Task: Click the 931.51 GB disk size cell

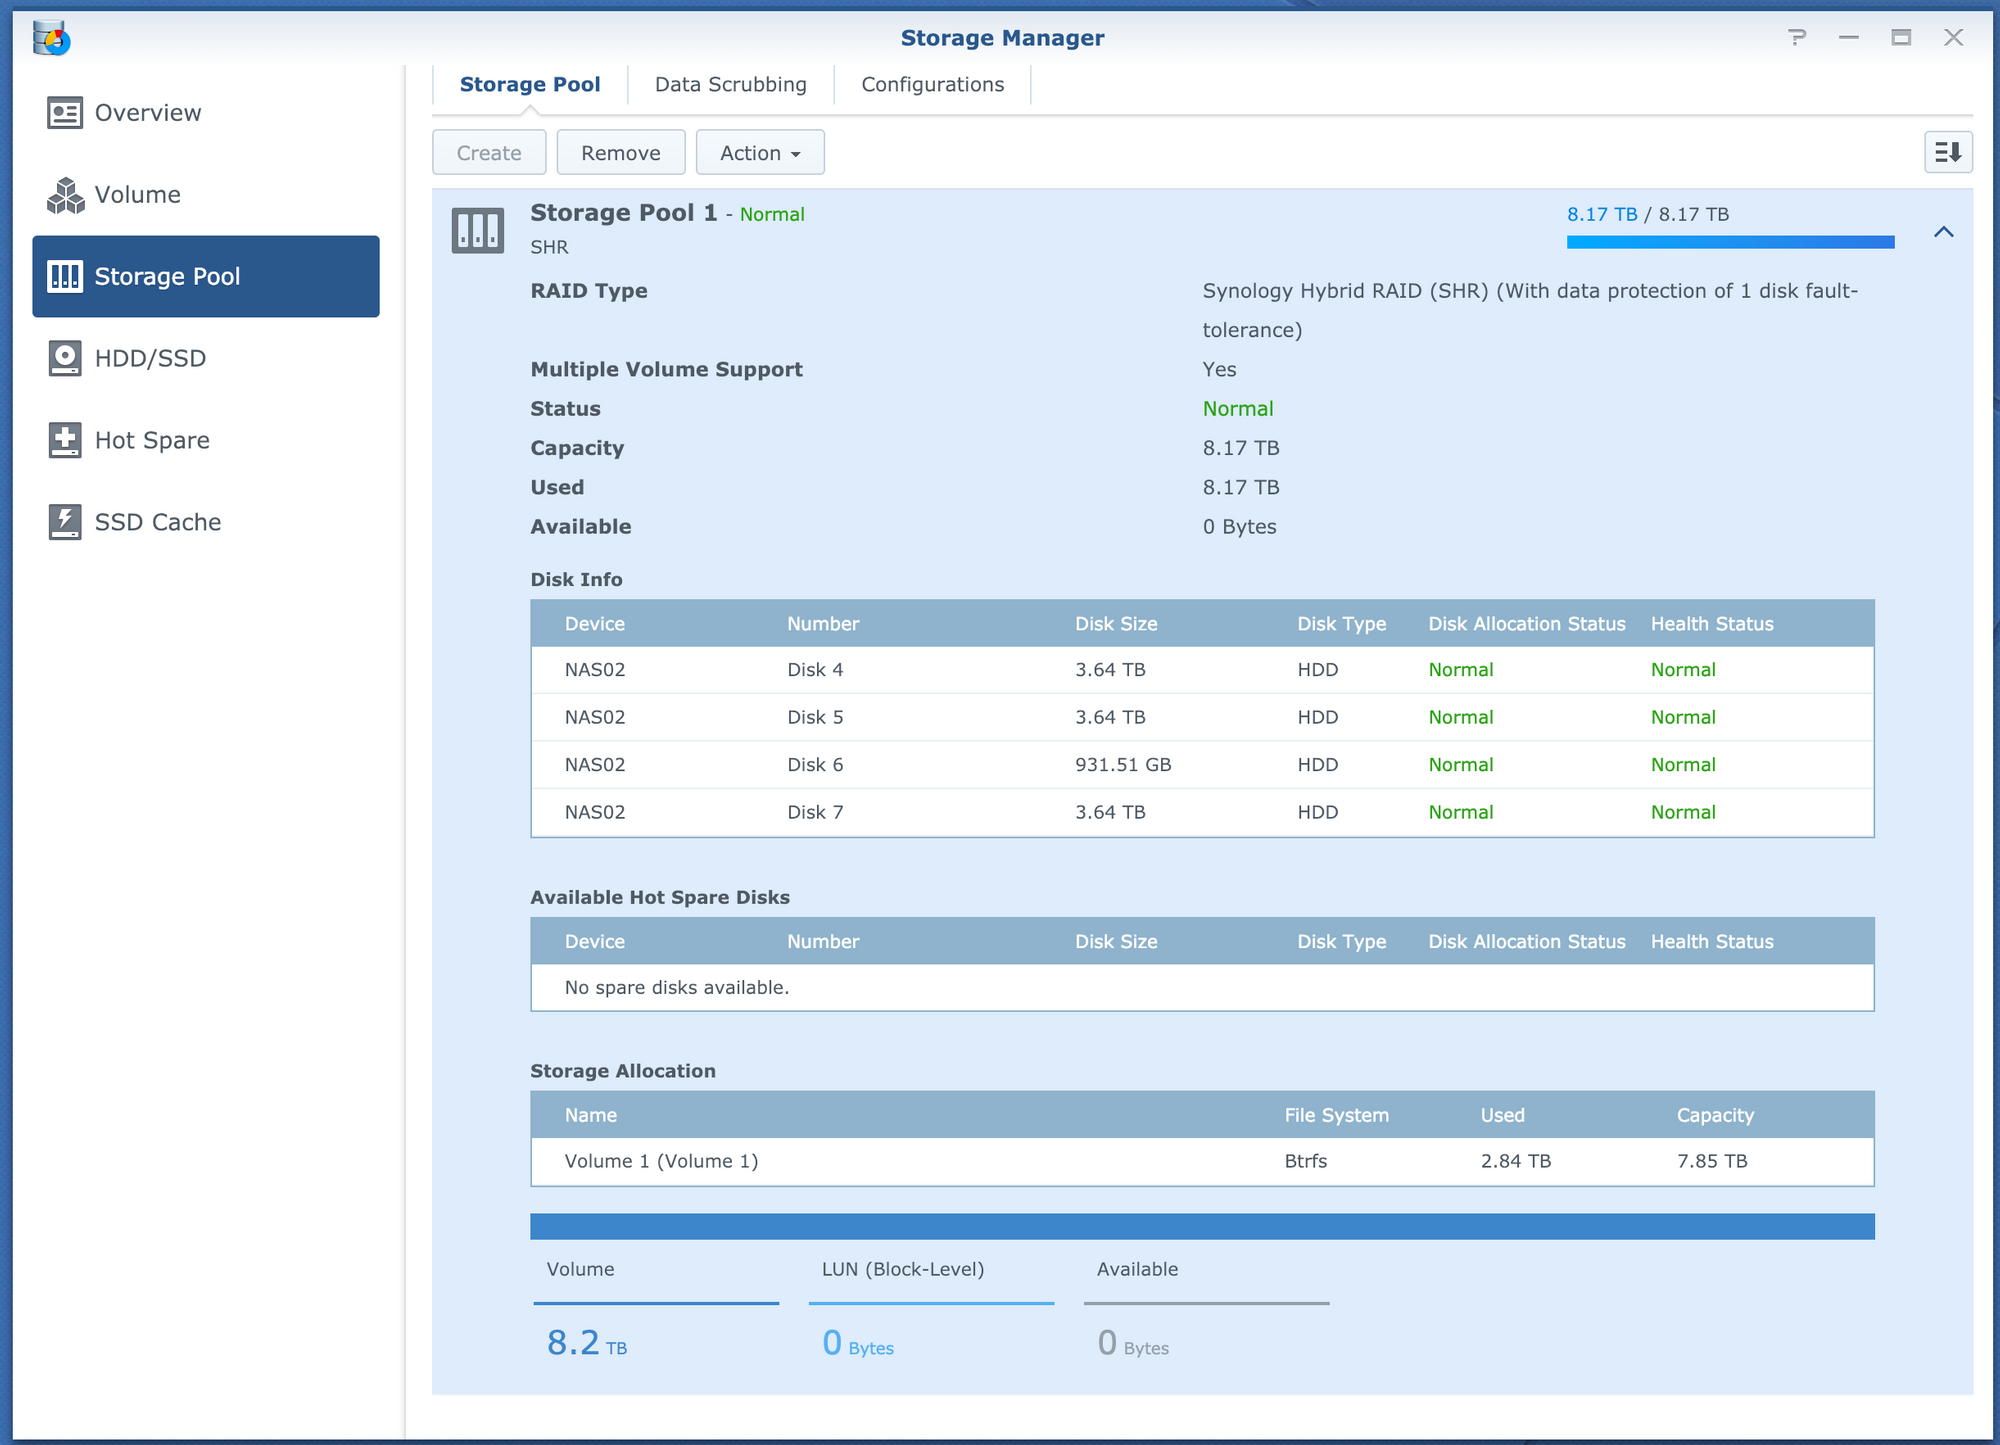Action: (1123, 765)
